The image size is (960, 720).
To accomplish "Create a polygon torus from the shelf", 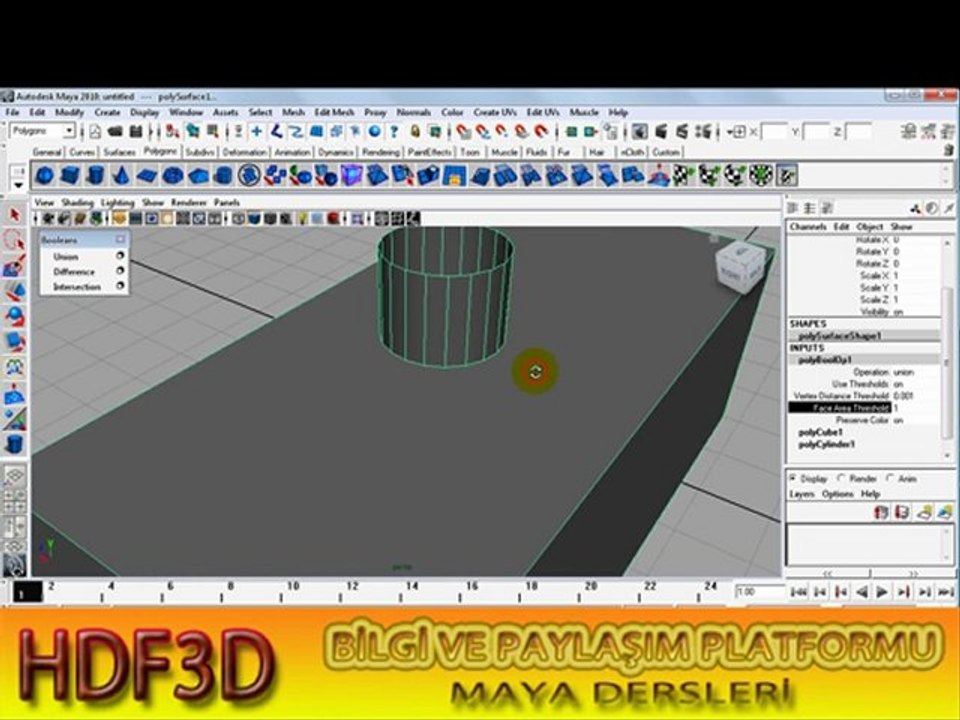I will [x=172, y=176].
